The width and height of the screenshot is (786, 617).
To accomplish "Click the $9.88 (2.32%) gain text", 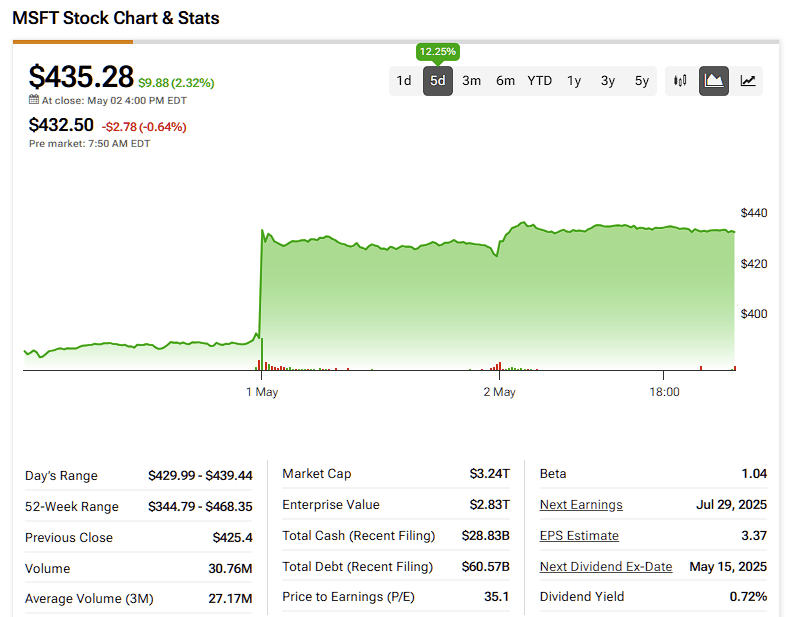I will click(176, 83).
